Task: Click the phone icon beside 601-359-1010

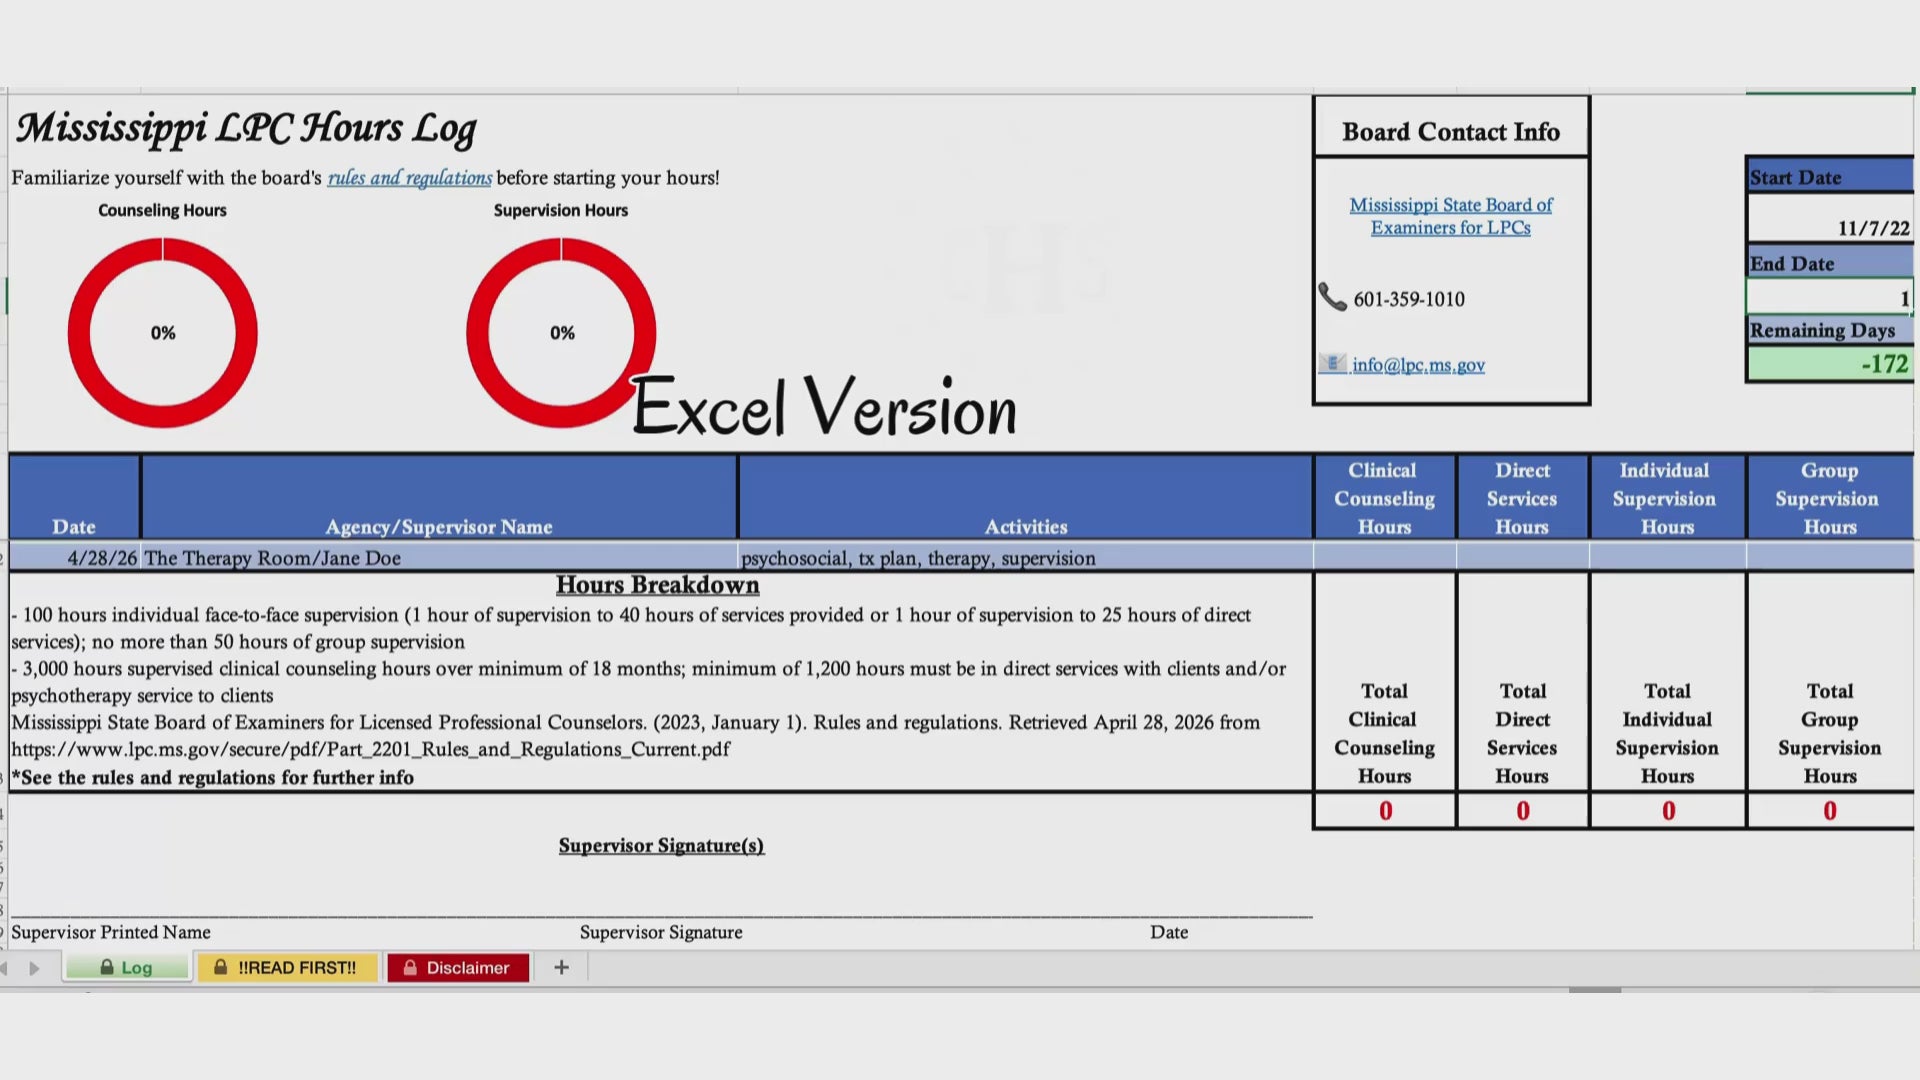Action: tap(1332, 297)
